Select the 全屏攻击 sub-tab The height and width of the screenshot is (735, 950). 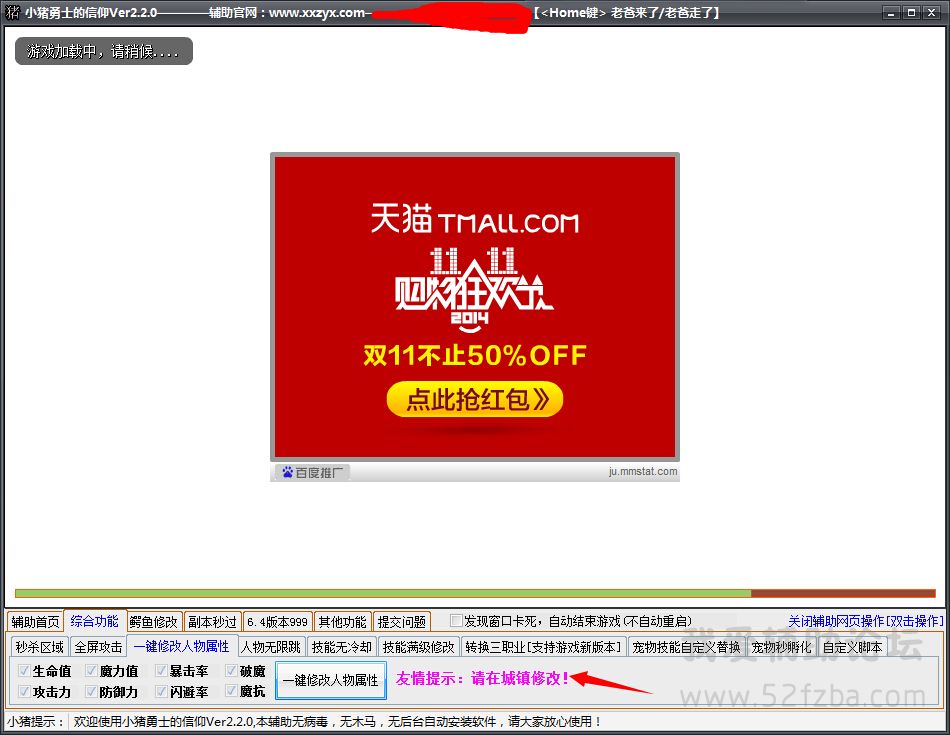point(98,647)
